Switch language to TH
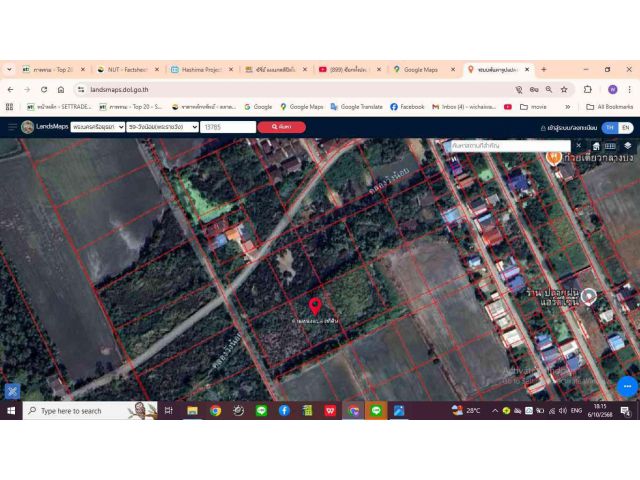This screenshot has width=640, height=480. [609, 128]
